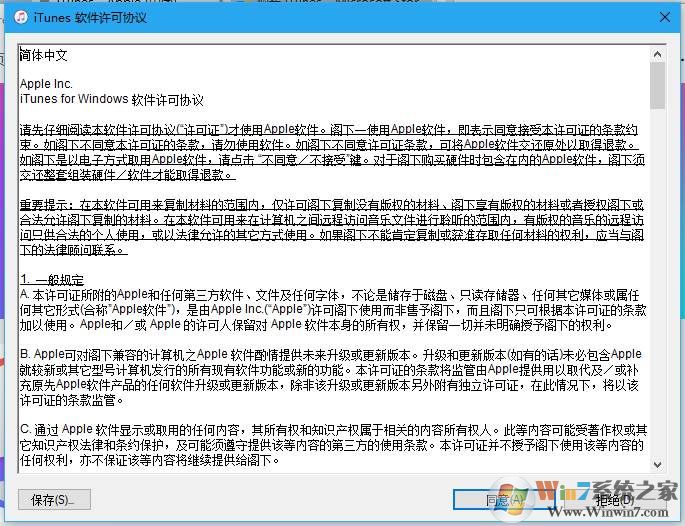Click the '简体中文' heading text

coord(43,55)
